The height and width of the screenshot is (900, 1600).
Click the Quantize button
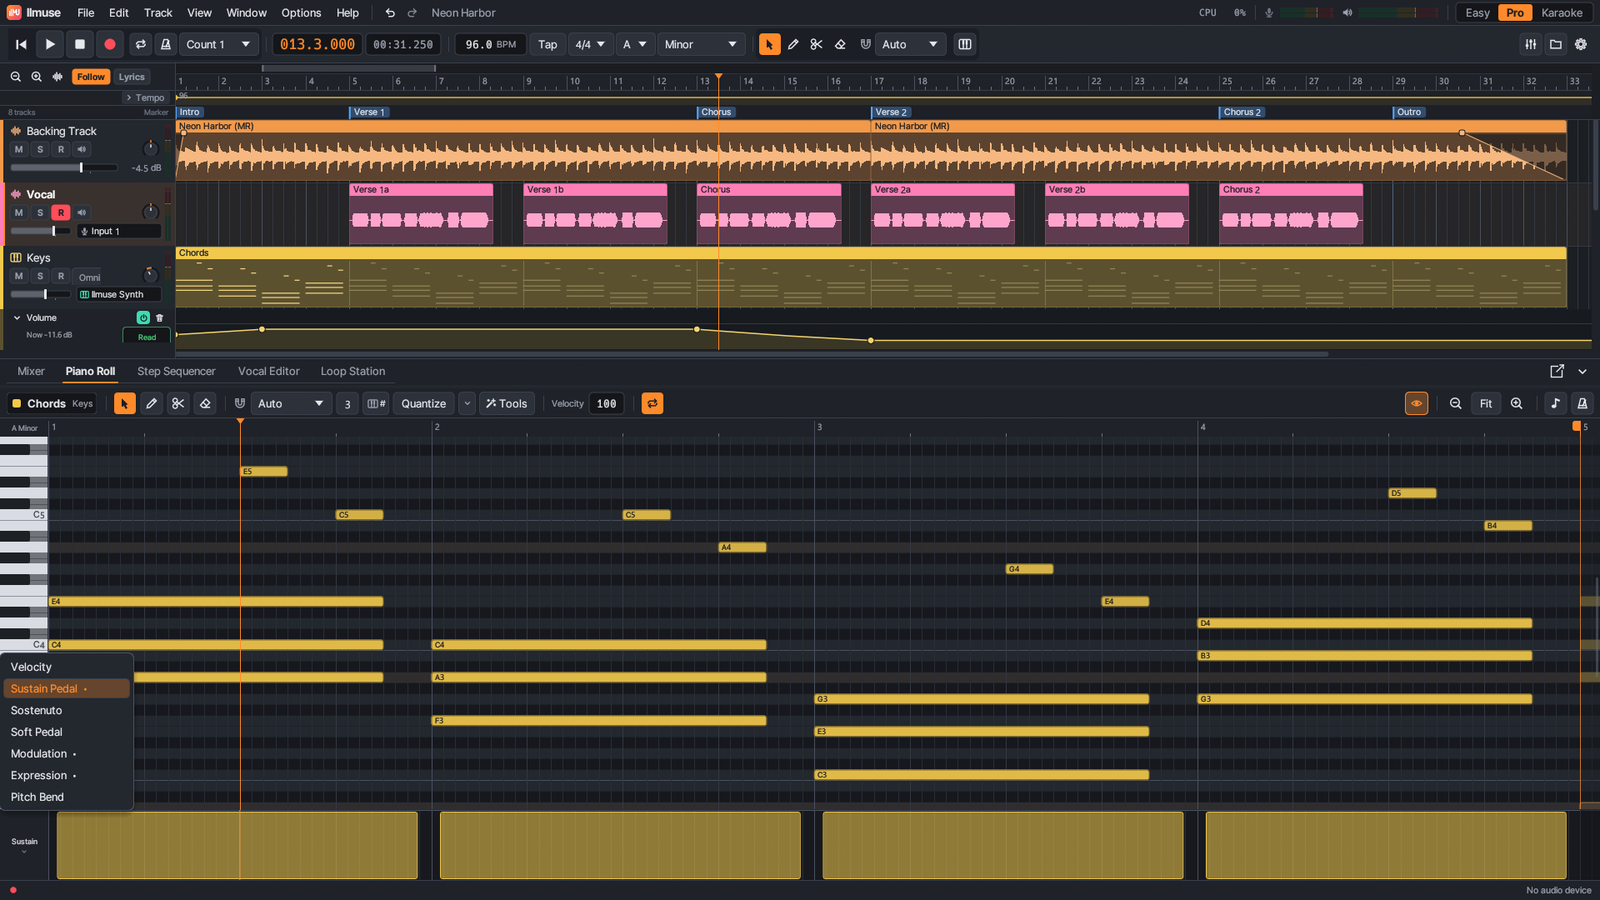coord(424,404)
